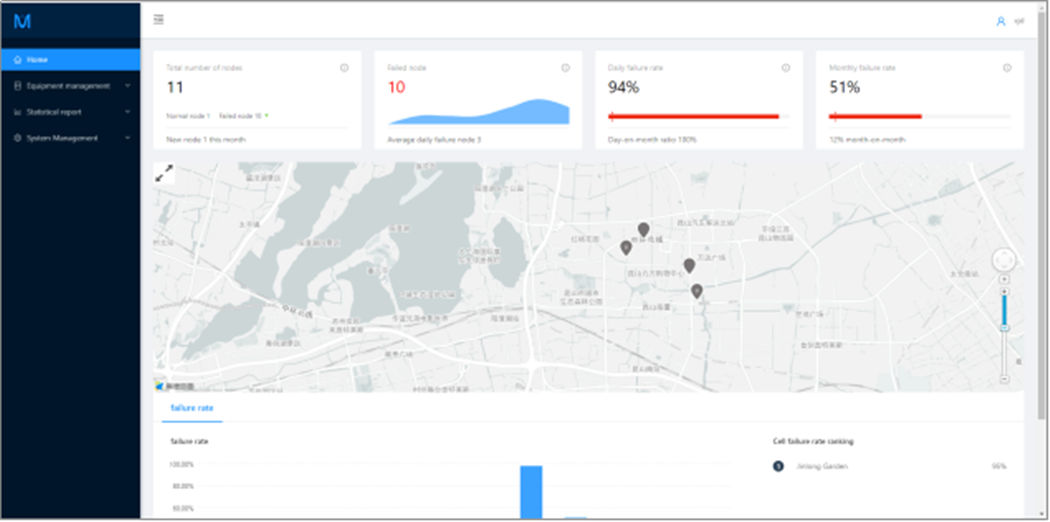Click the topmost map marker pin
This screenshot has width=1050, height=522.
coord(644,230)
